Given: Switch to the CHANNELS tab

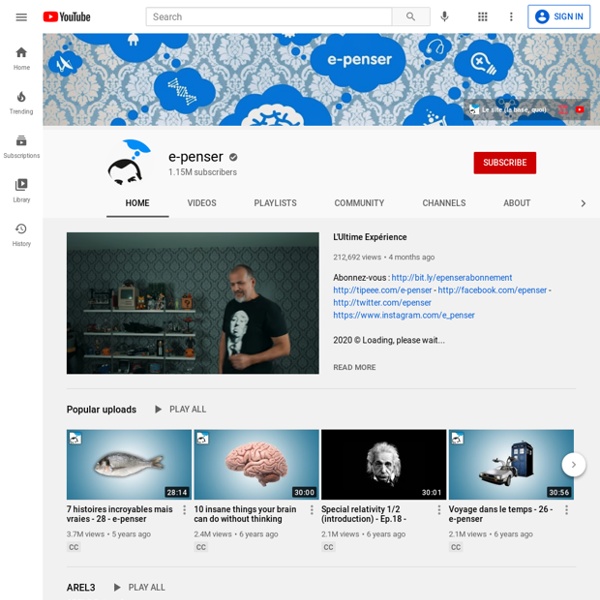Looking at the screenshot, I should 444,203.
